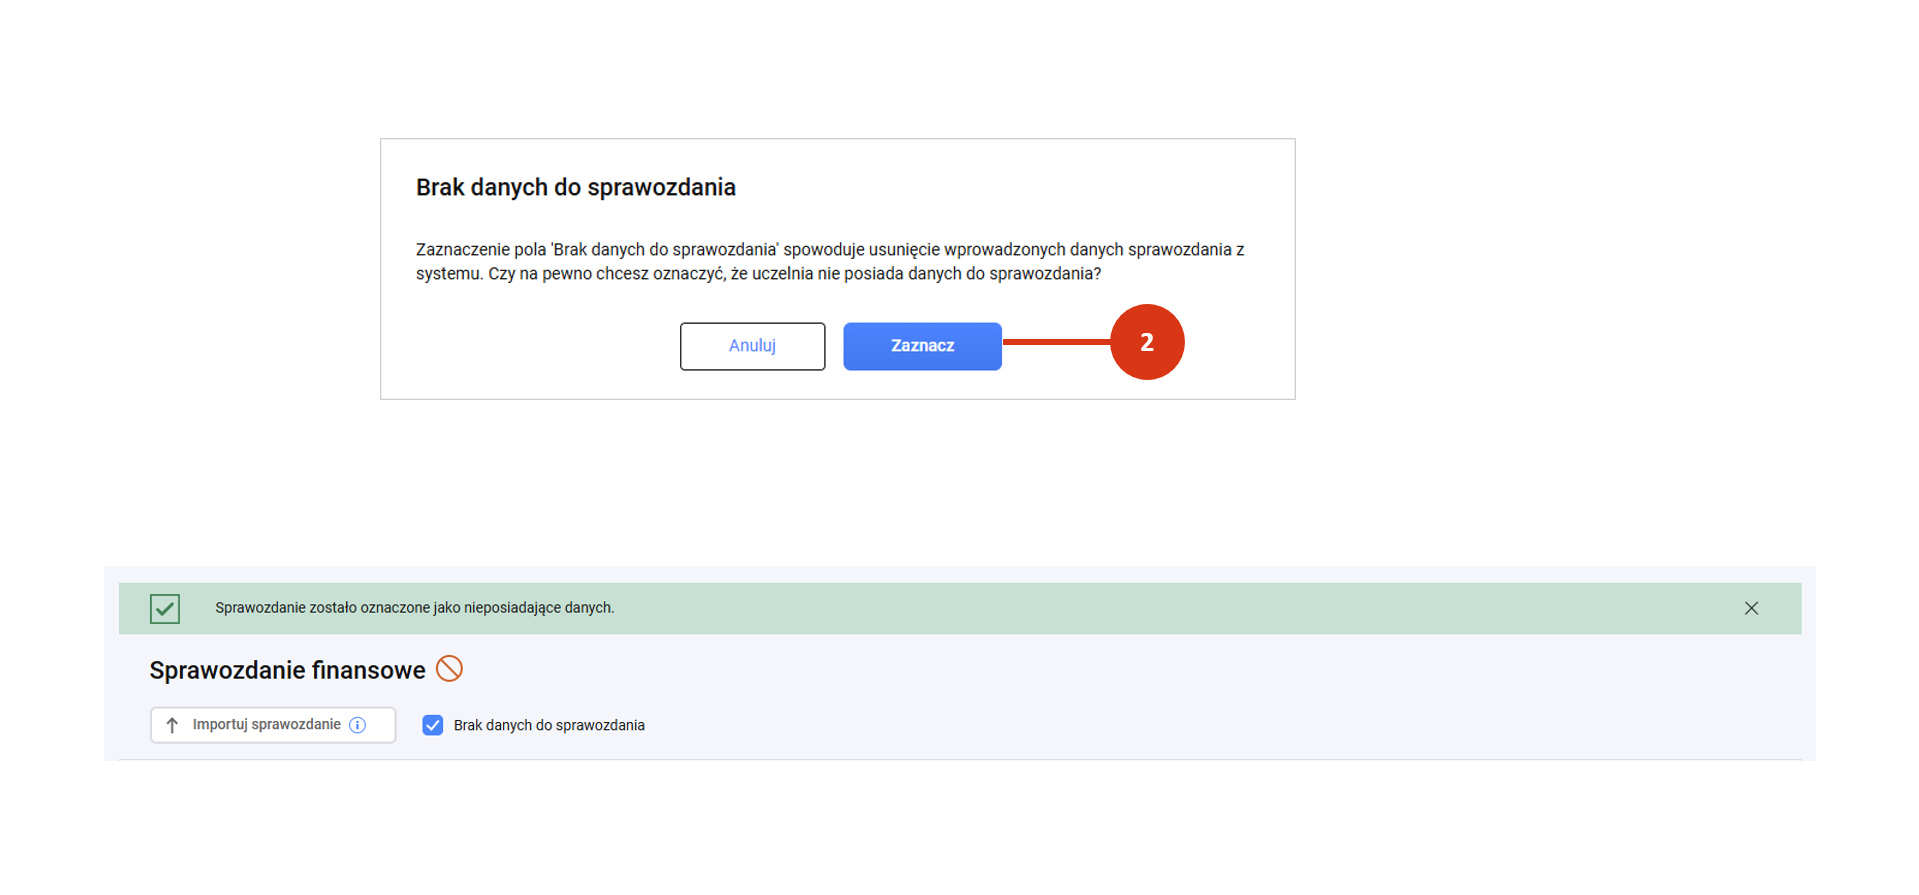
Task: Click the dialog warning text beginning 'Zaznaczenie pola'
Action: [830, 262]
